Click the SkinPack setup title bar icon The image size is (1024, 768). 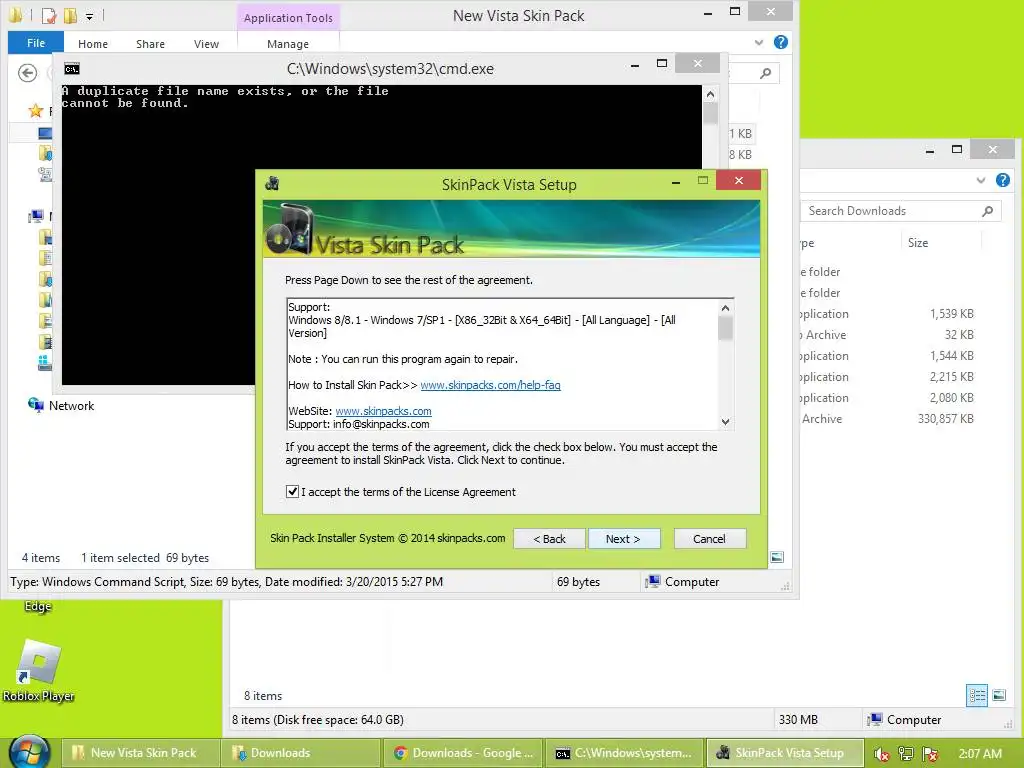(x=273, y=184)
